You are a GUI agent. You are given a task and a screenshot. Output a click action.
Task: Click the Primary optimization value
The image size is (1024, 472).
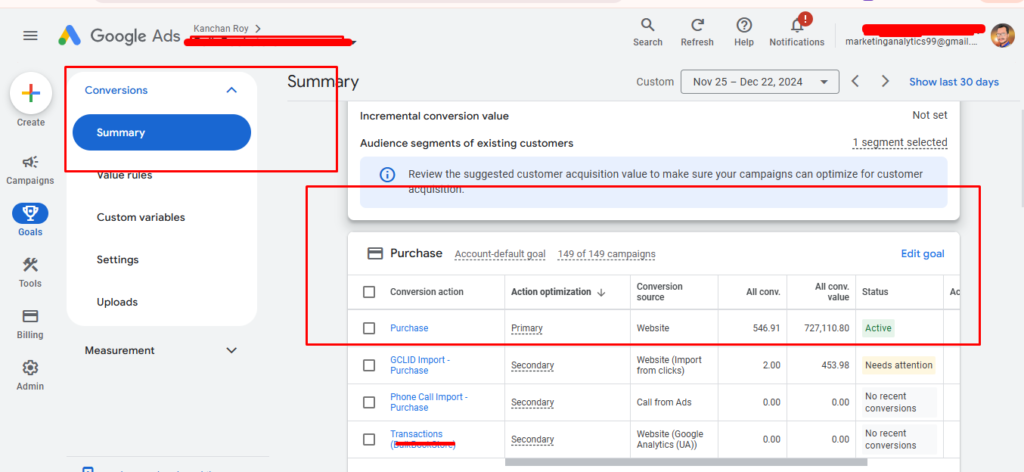(x=527, y=328)
